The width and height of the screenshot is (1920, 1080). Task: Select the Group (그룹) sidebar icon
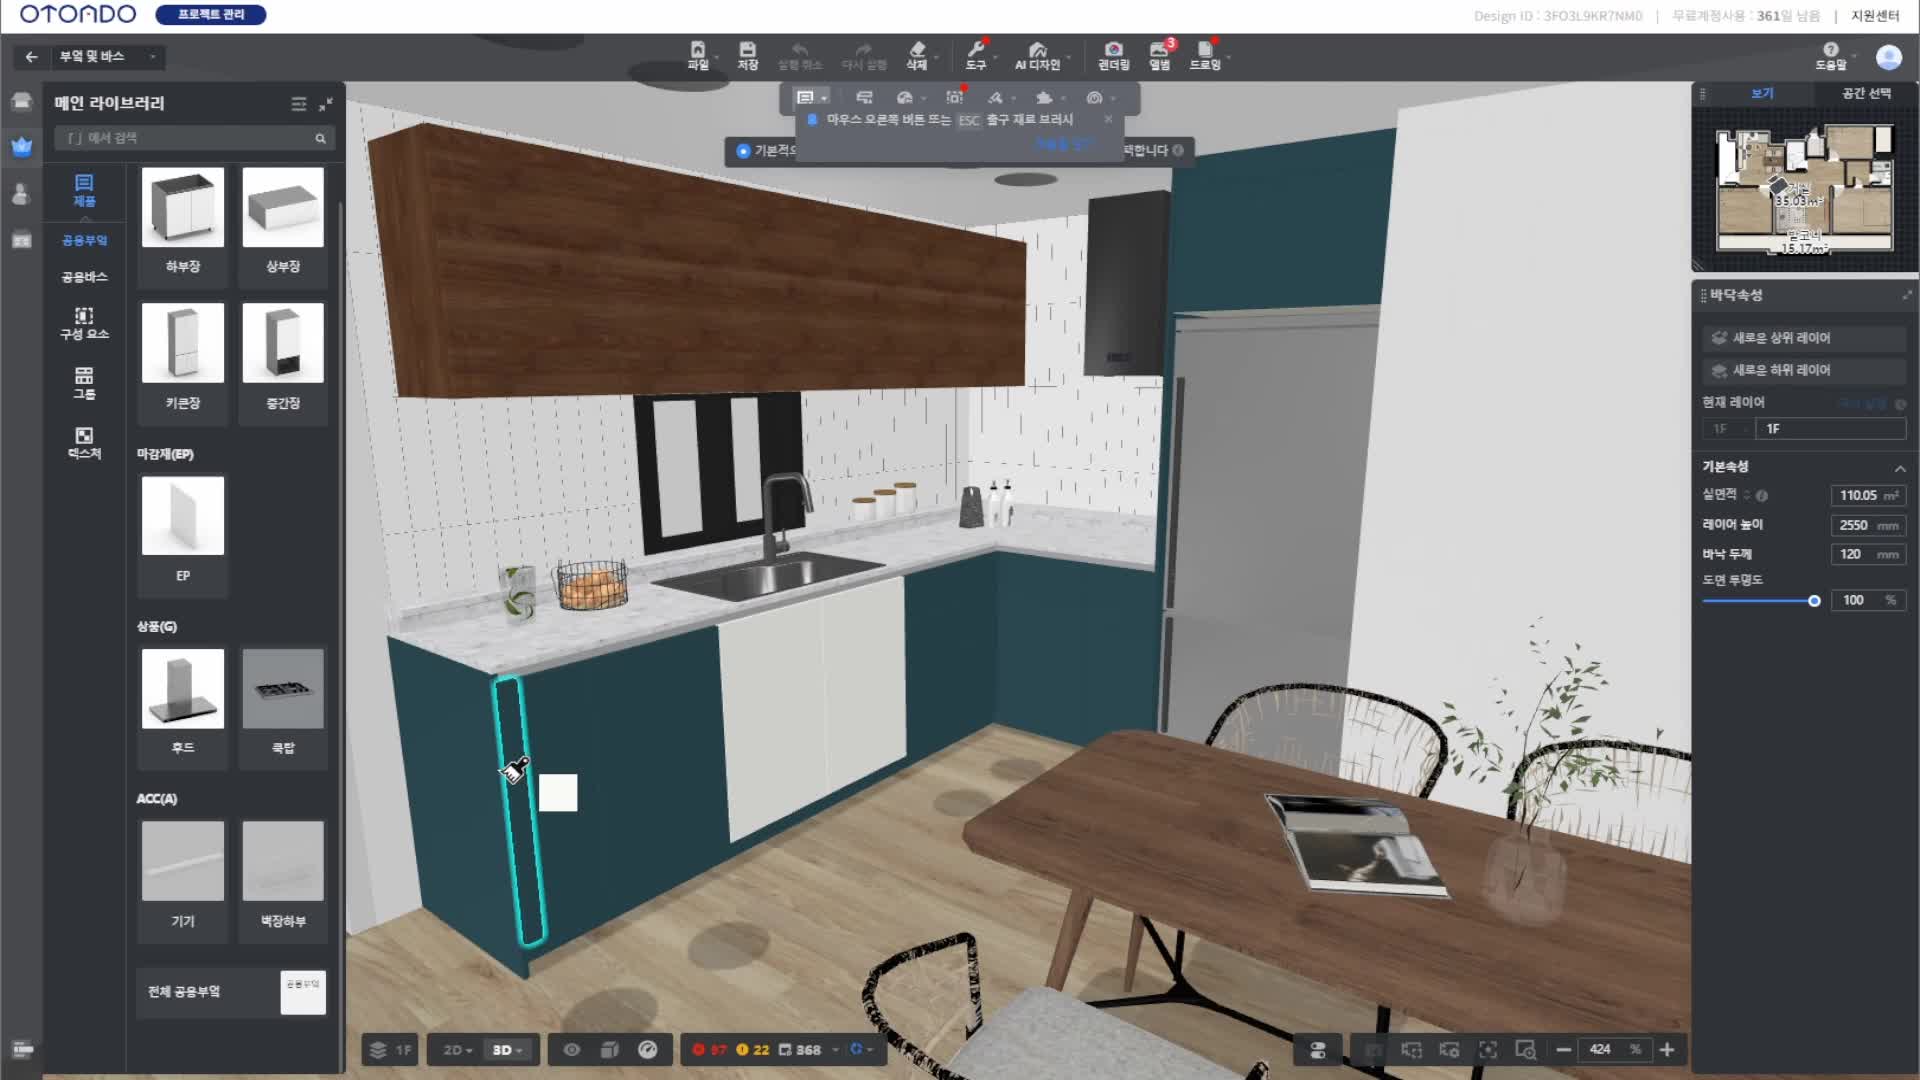84,382
